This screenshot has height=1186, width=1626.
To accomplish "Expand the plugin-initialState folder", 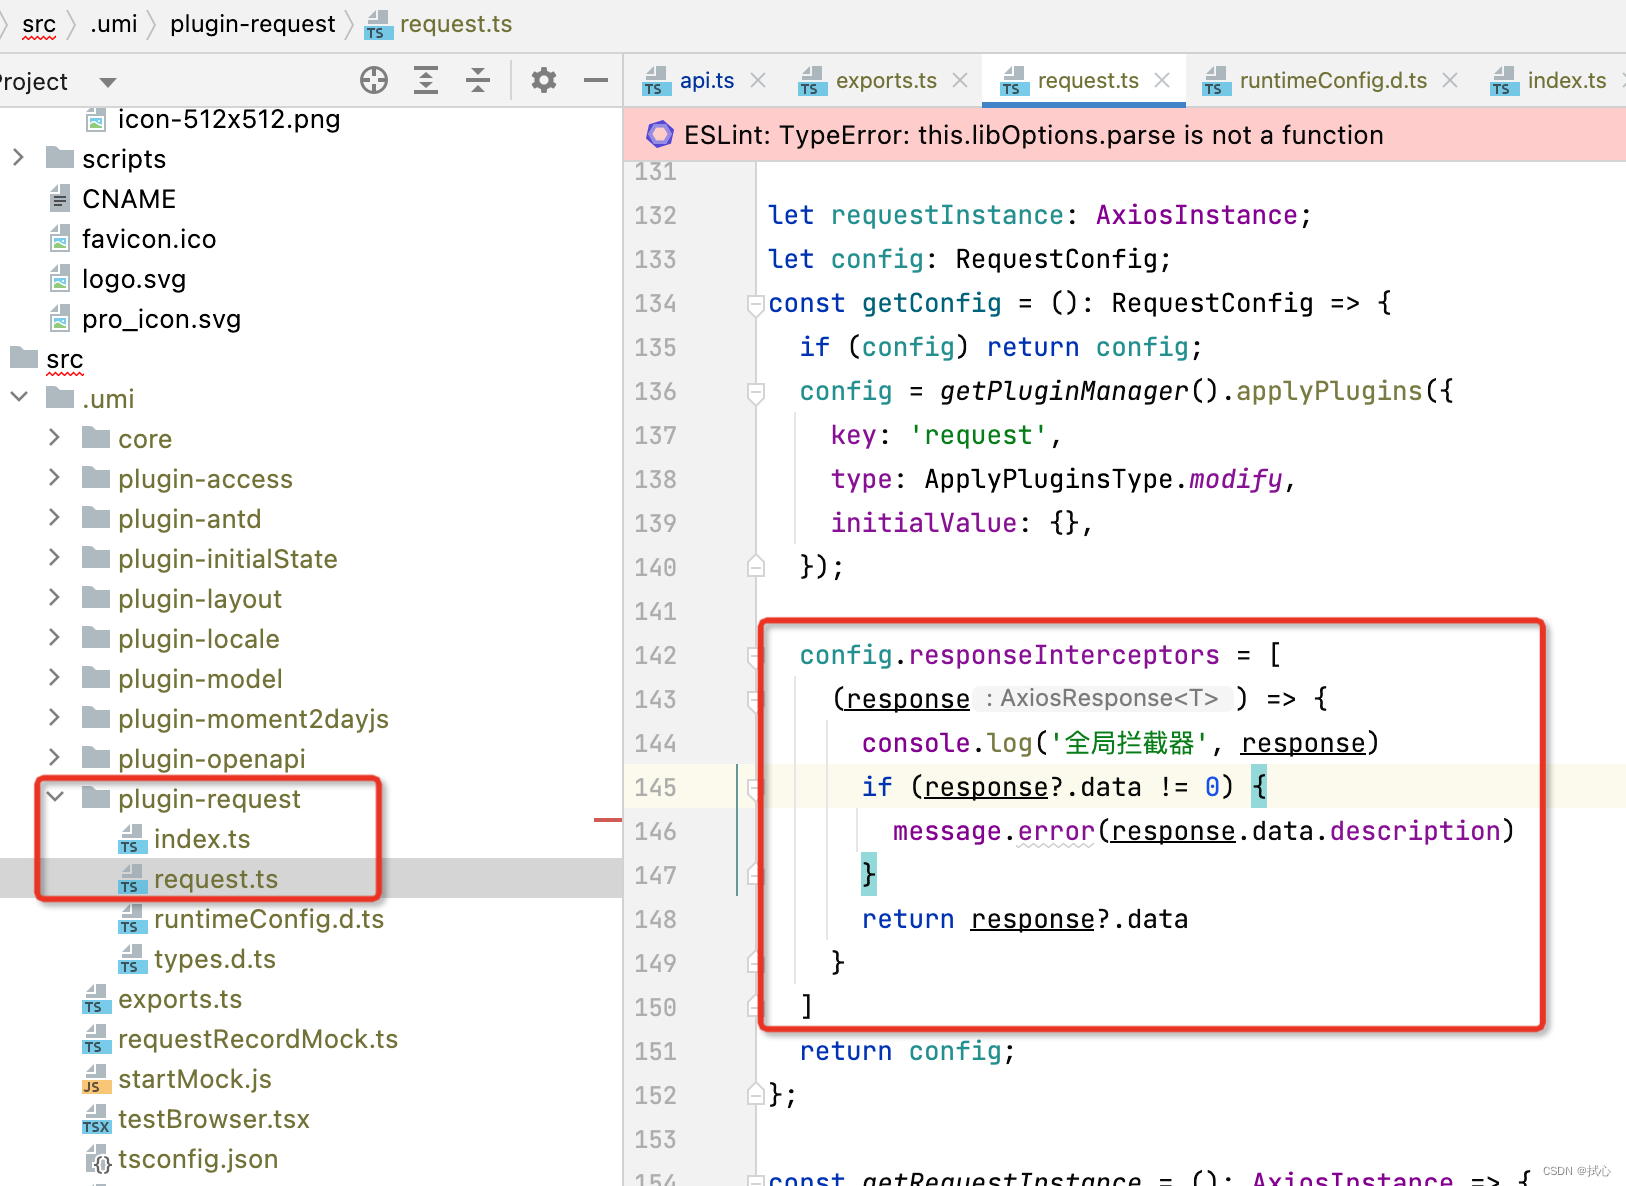I will tap(54, 557).
